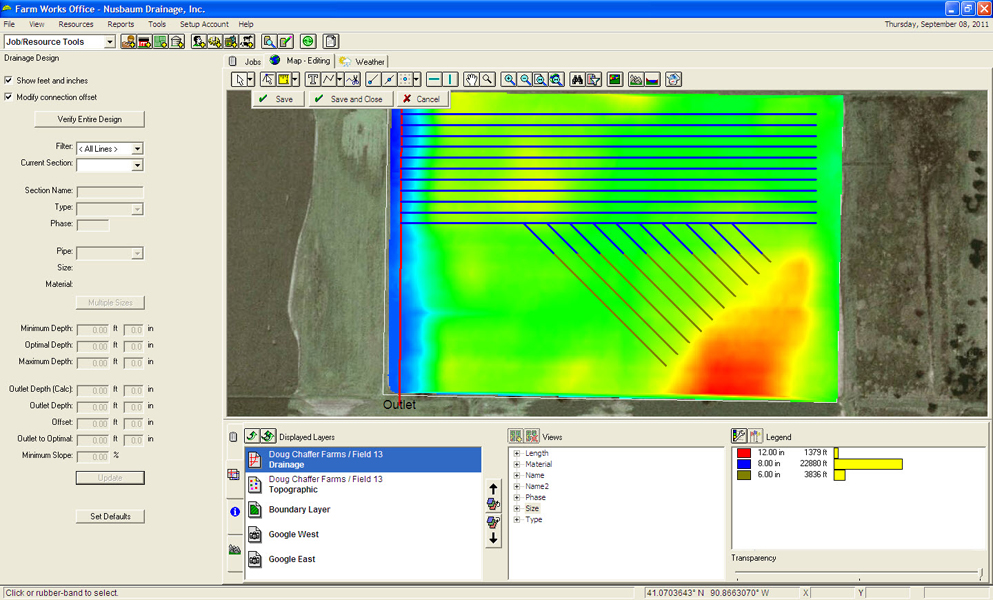Select the text label tool

point(313,79)
